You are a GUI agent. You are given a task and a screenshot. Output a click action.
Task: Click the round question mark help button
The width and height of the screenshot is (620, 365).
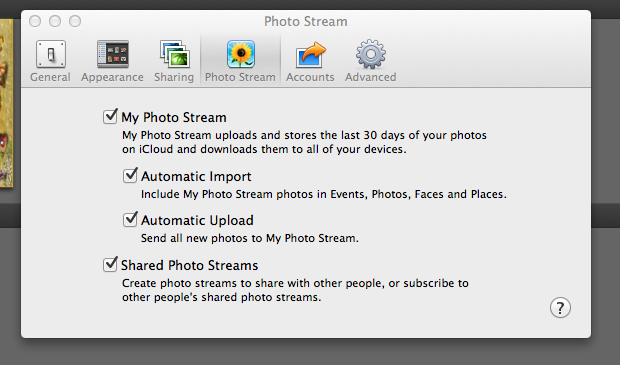[560, 308]
